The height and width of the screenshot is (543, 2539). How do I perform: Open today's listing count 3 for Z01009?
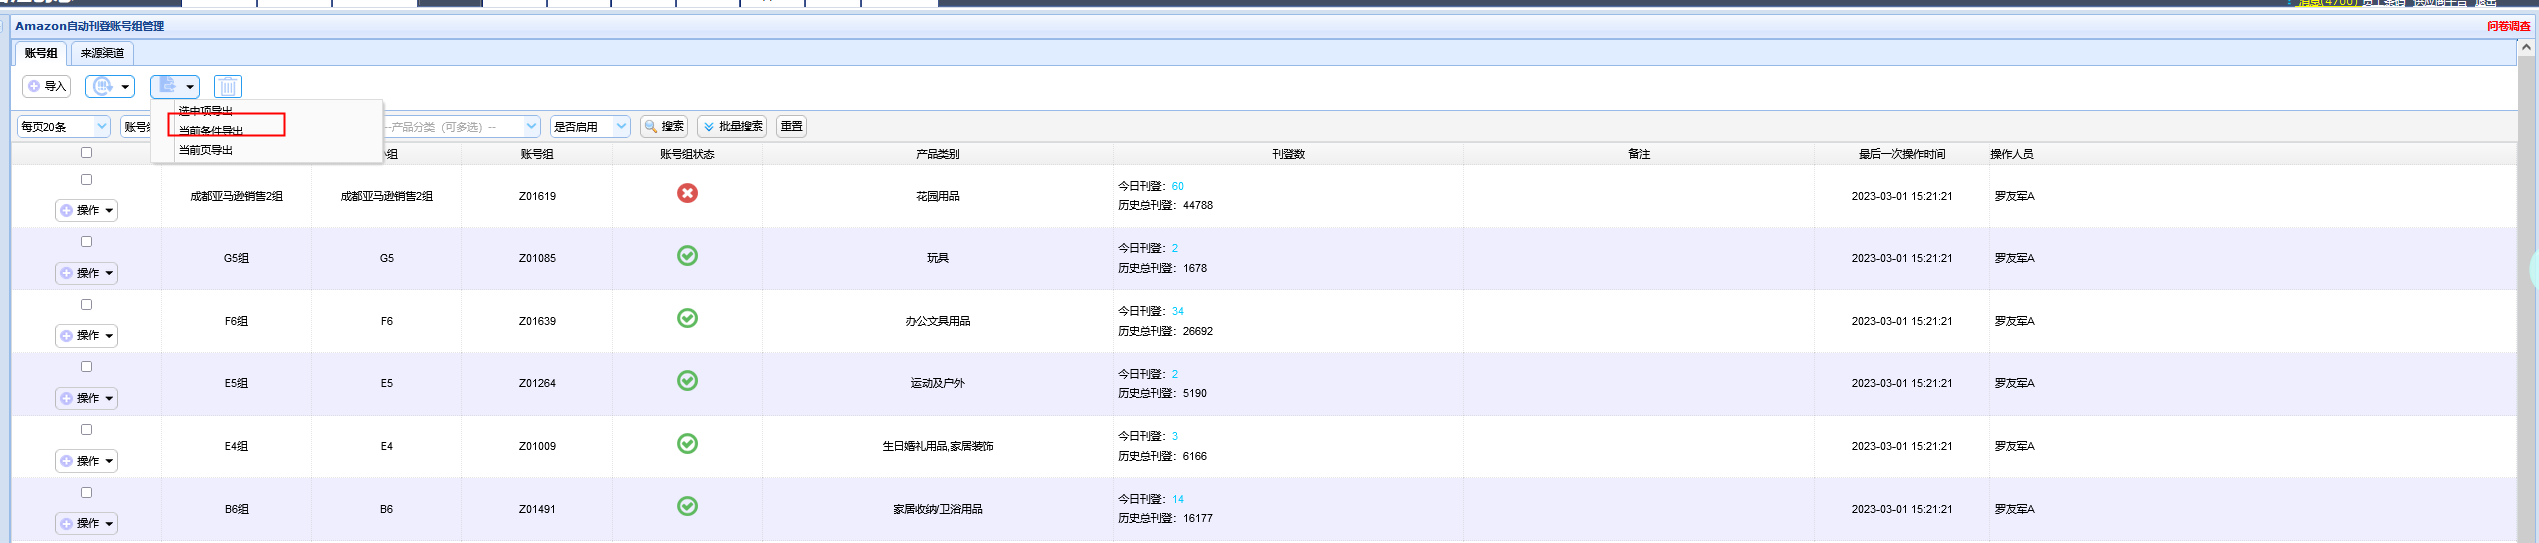1175,436
